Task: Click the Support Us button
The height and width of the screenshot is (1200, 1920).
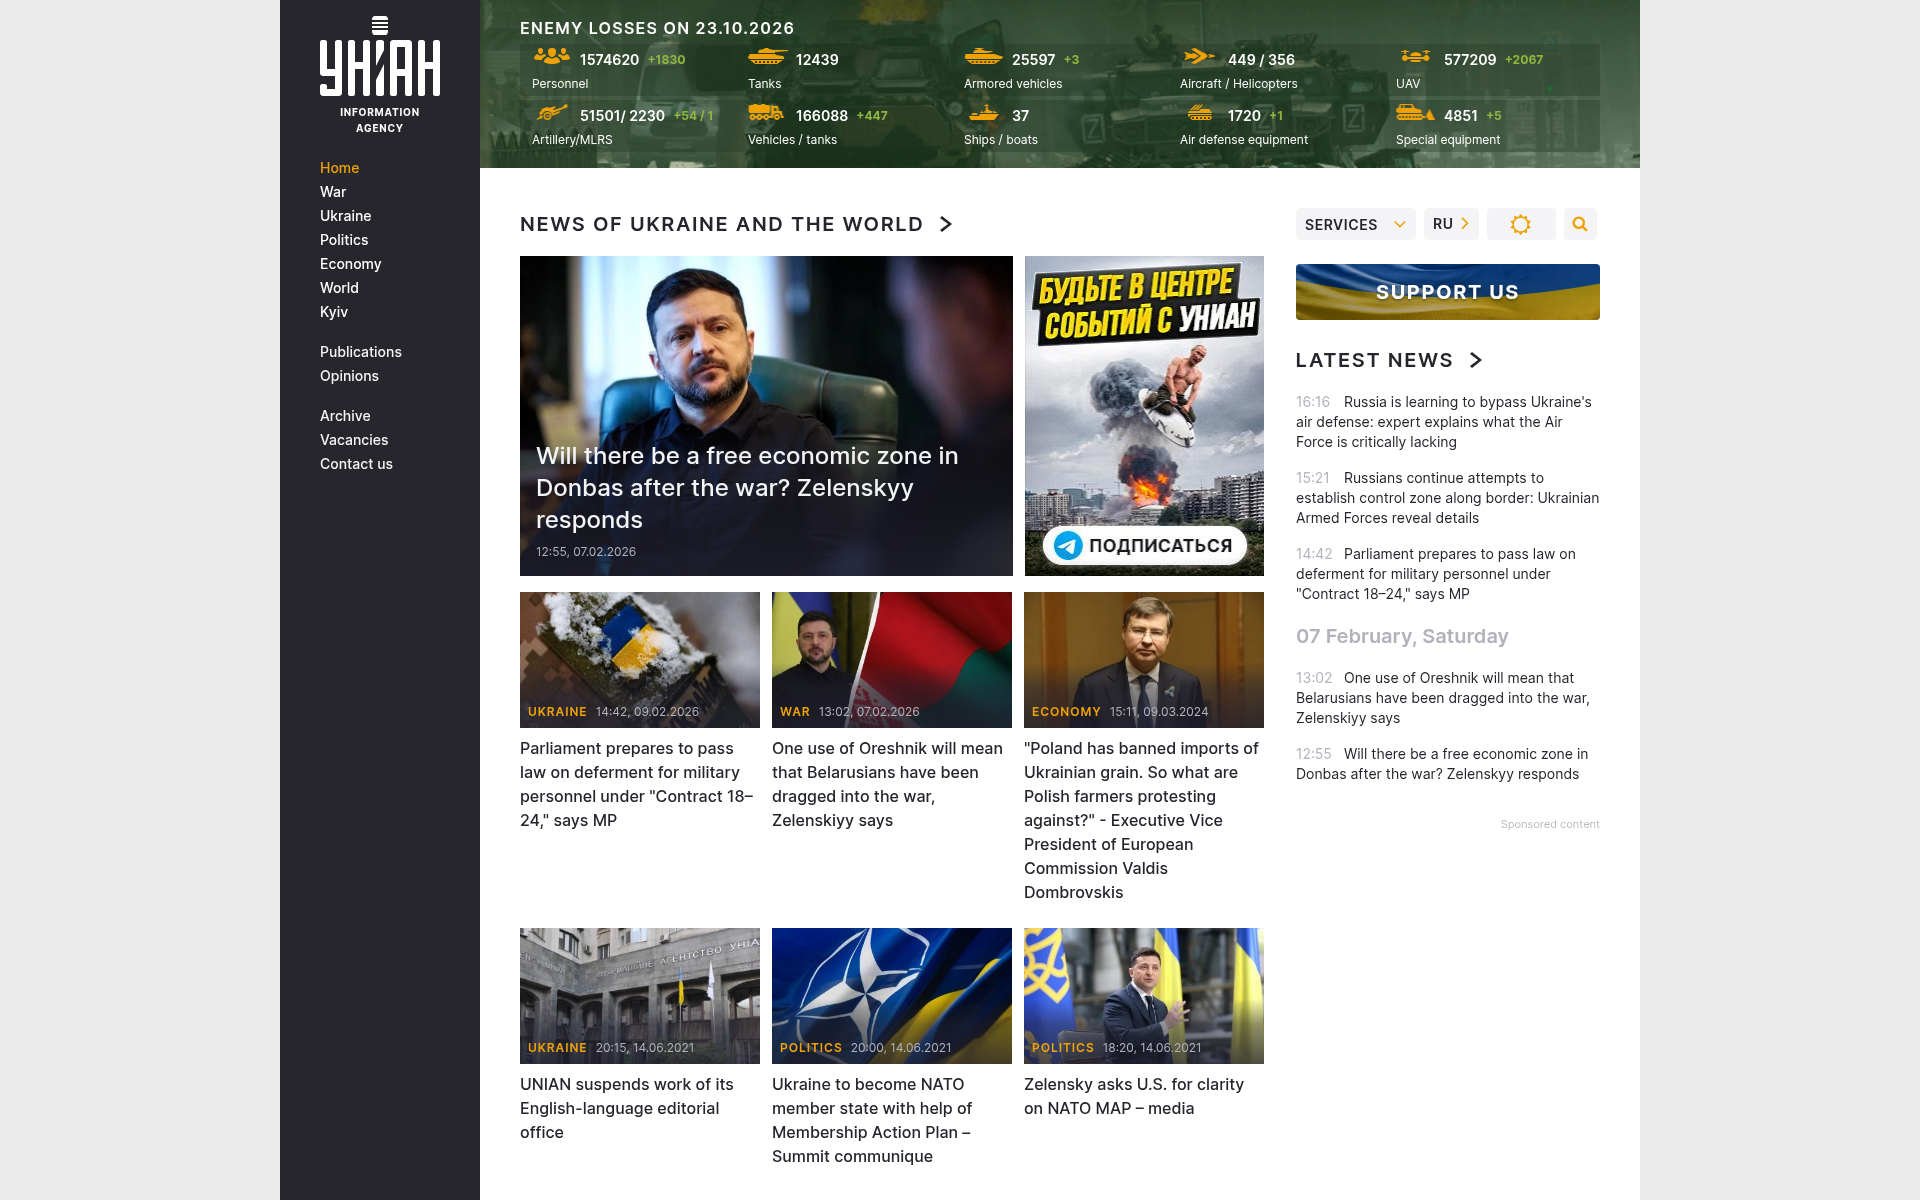Action: (1448, 292)
